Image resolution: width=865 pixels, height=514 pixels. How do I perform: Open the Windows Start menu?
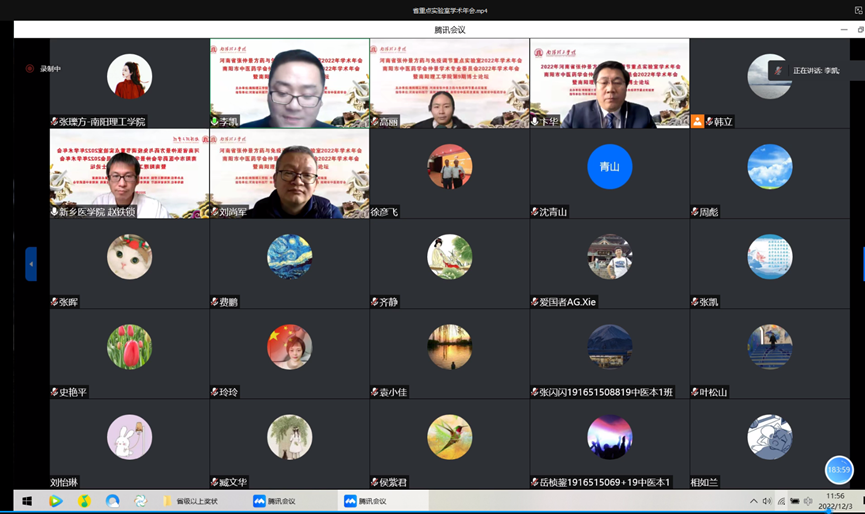(27, 501)
